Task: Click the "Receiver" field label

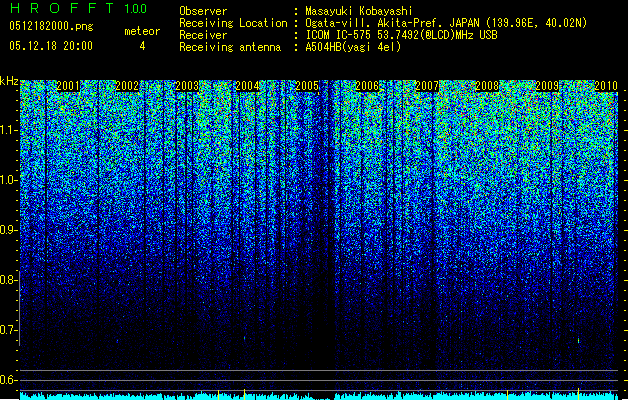Action: tap(203, 35)
